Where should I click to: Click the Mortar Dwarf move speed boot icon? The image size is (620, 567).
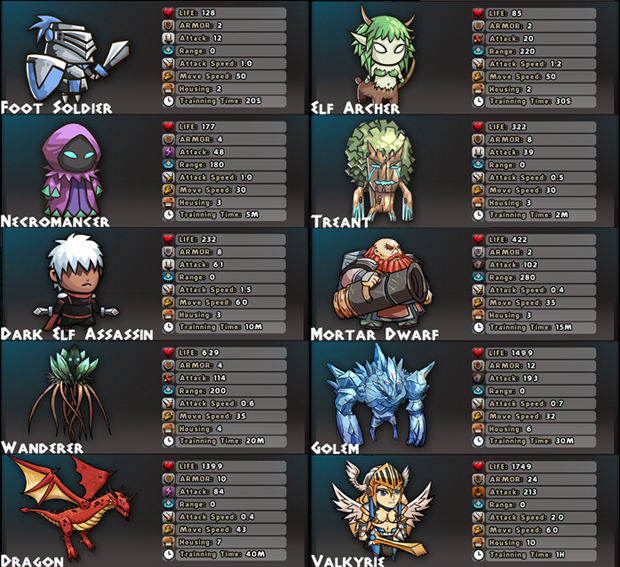point(478,302)
